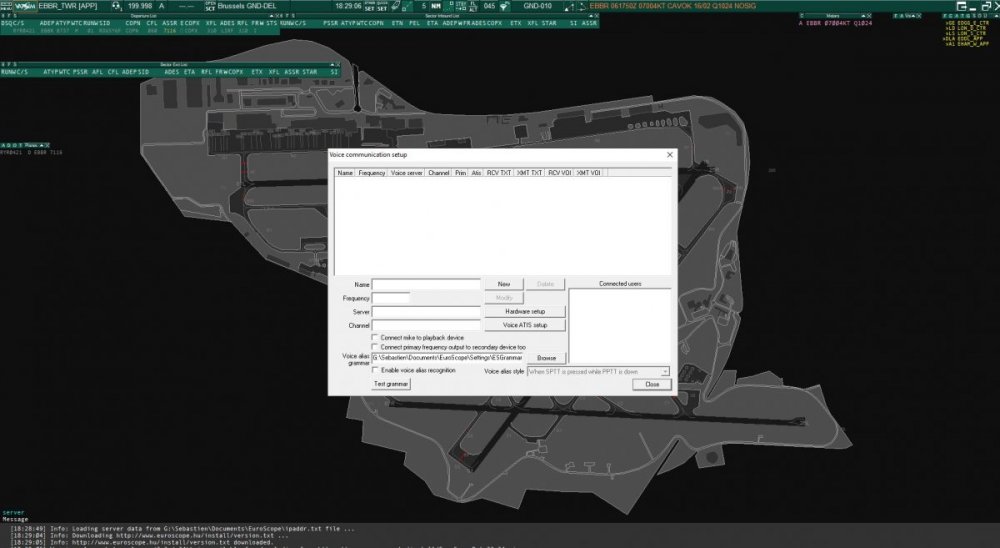Check Connect primary frequency output to secondary device
This screenshot has width=1000, height=548.
click(x=375, y=347)
